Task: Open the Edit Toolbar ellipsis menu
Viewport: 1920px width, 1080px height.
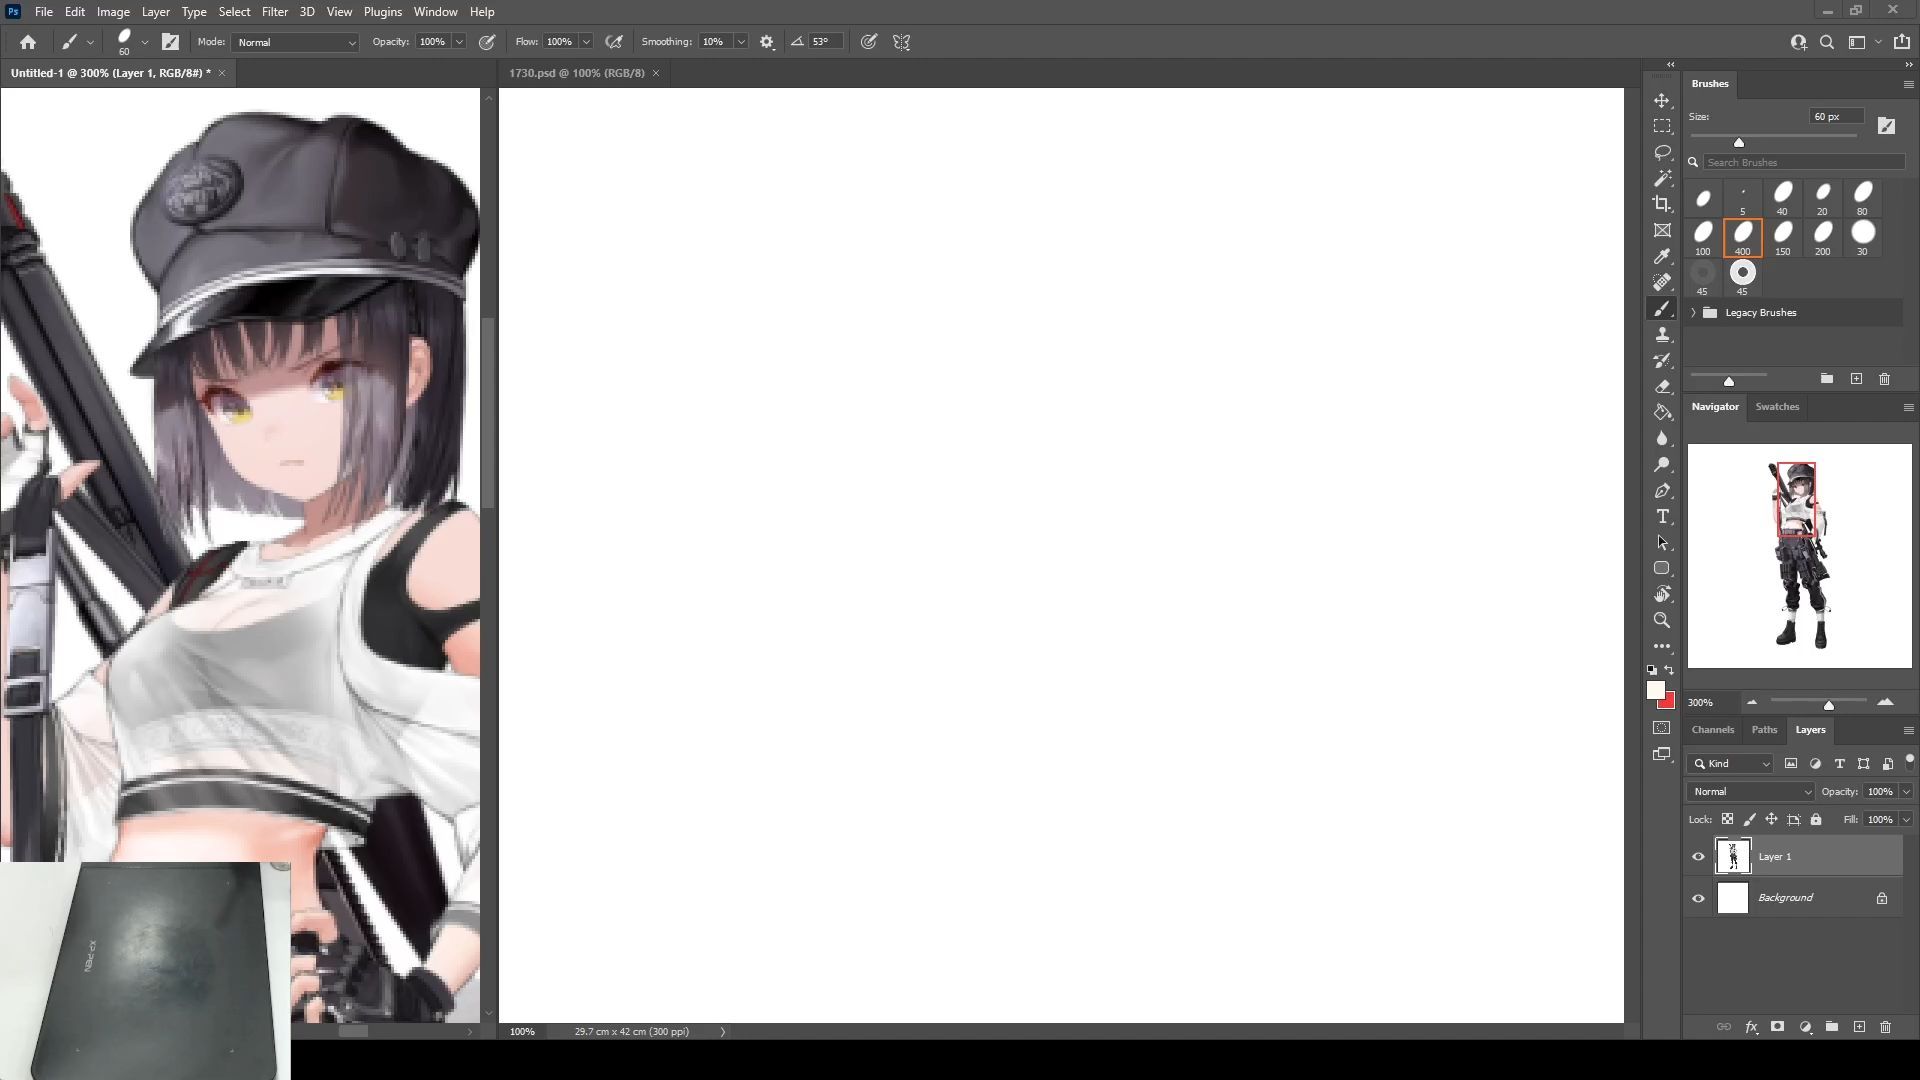Action: (x=1662, y=646)
